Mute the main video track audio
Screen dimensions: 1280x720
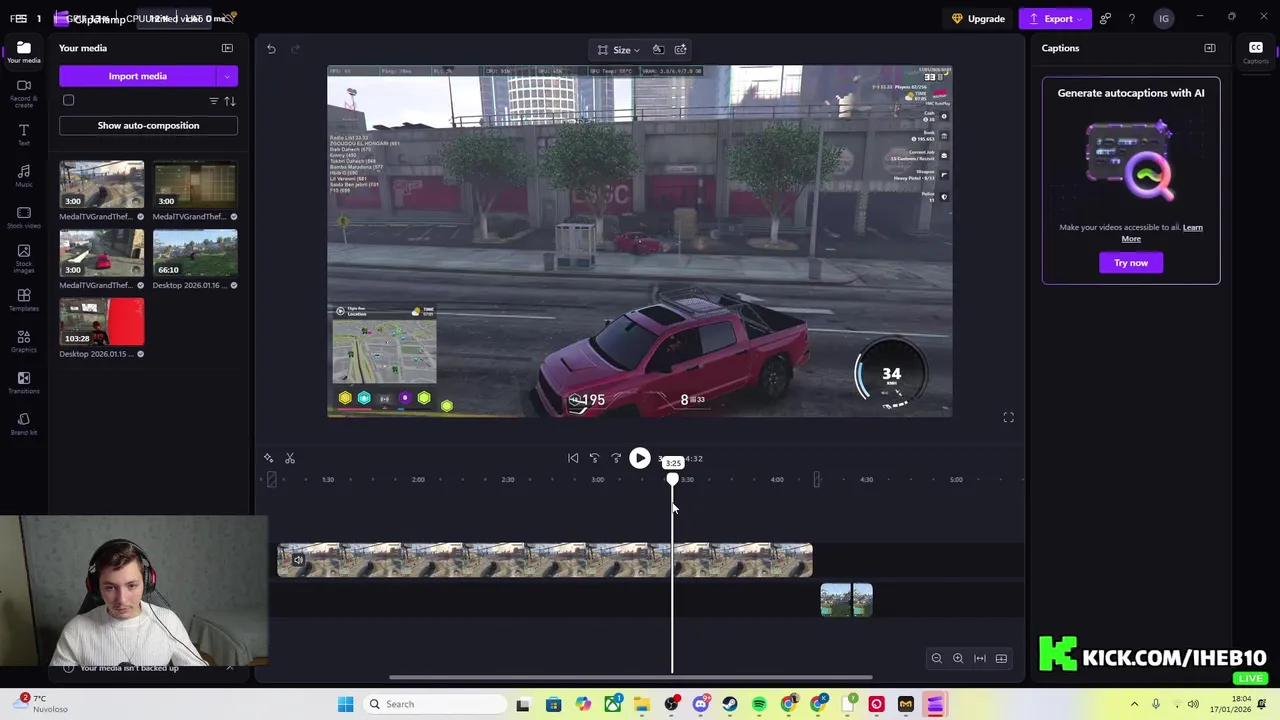[298, 560]
